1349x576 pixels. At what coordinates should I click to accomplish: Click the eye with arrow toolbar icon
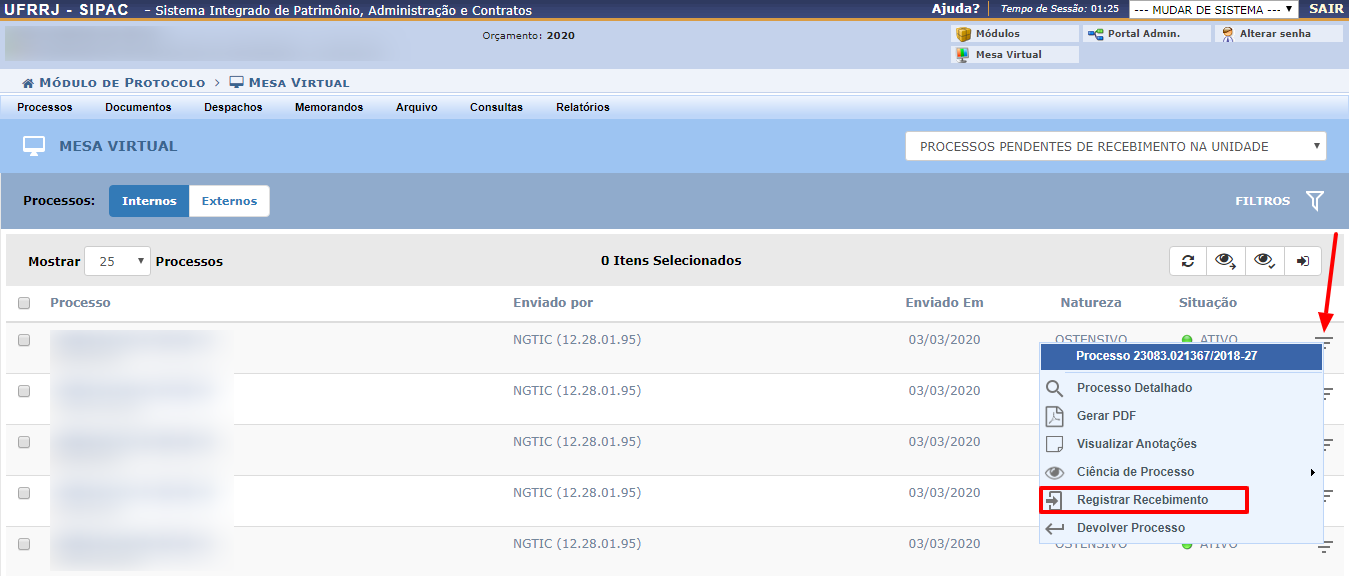(1225, 261)
